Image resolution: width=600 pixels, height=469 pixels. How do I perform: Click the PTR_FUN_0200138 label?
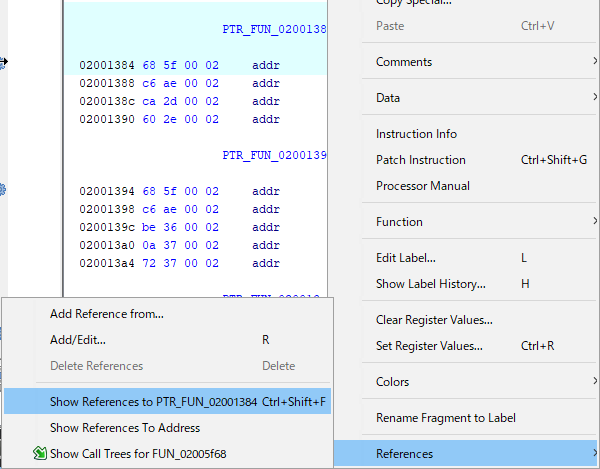pos(274,29)
